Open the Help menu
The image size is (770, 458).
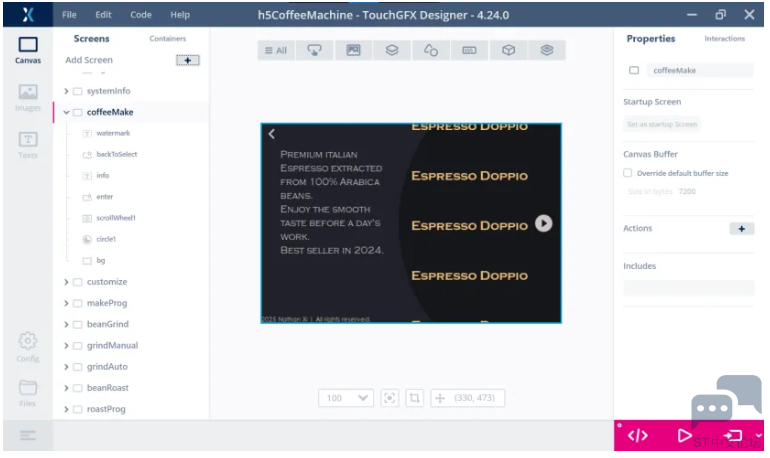tap(180, 15)
